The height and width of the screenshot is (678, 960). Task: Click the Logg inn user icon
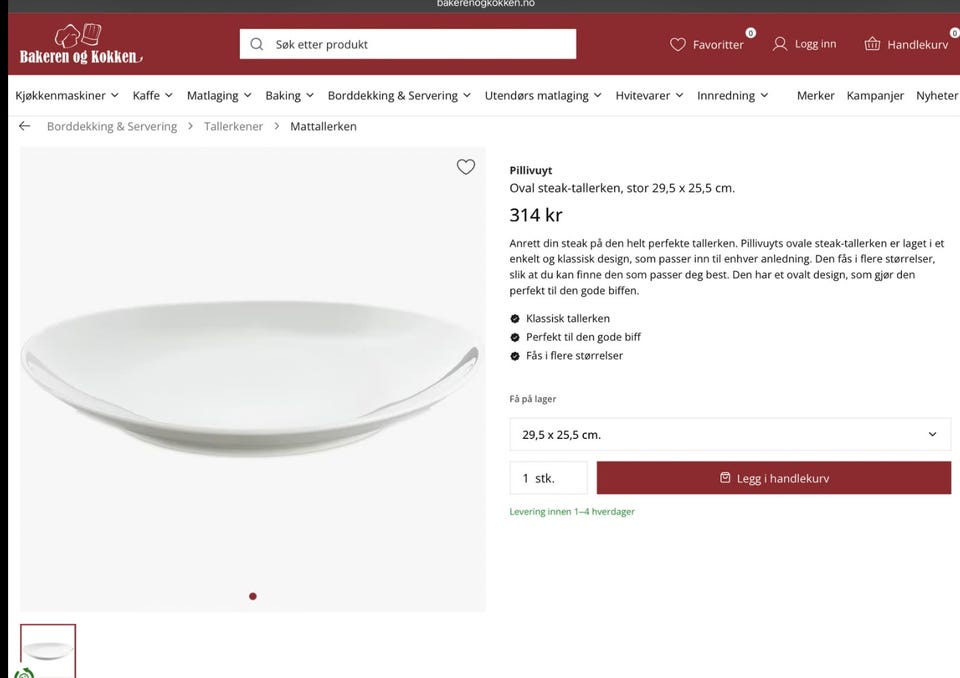click(780, 44)
